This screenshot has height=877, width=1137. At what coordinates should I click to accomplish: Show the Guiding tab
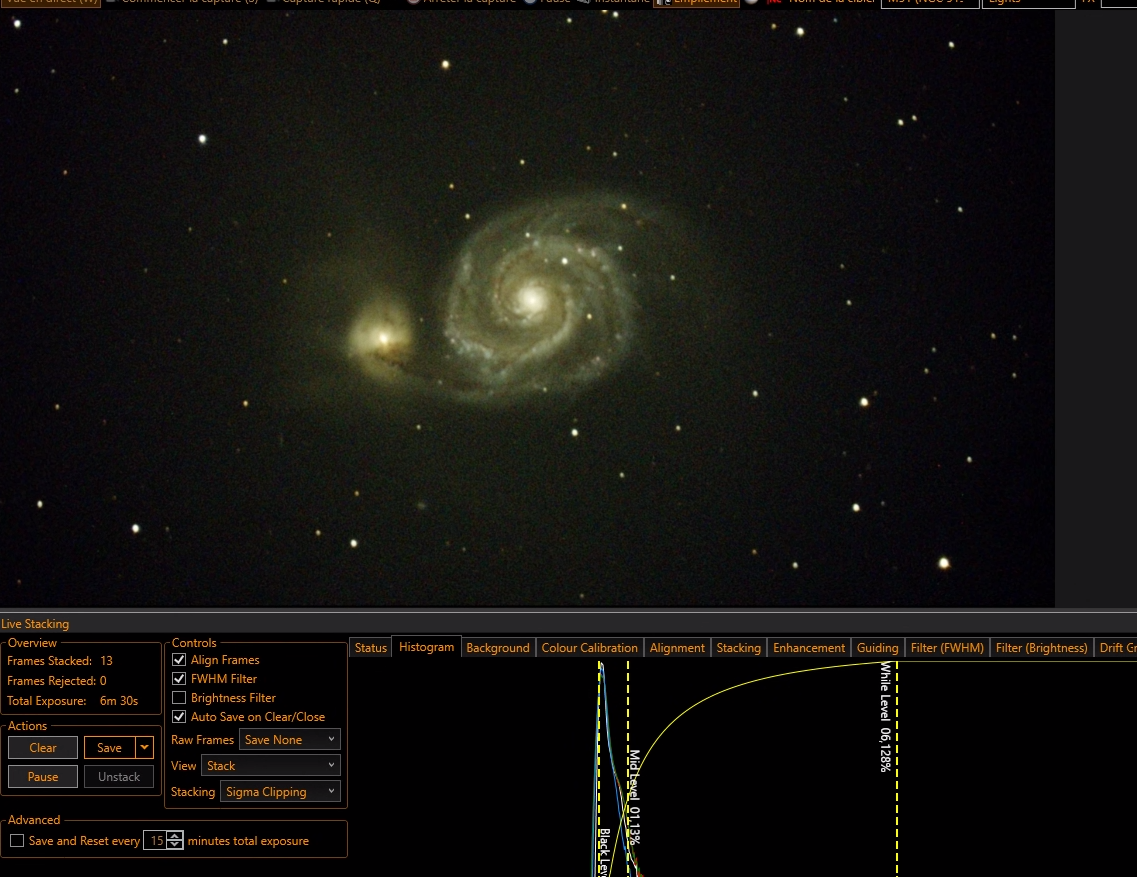click(x=877, y=648)
